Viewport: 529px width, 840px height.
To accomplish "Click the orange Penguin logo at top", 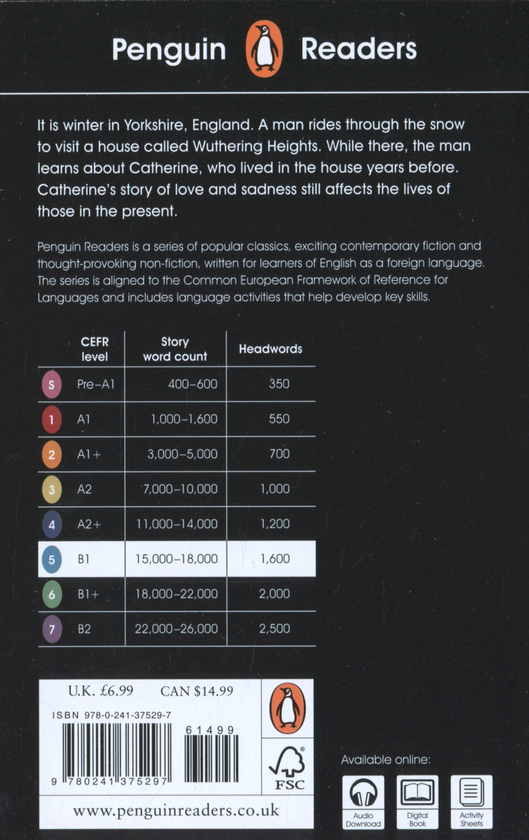I will [x=264, y=49].
